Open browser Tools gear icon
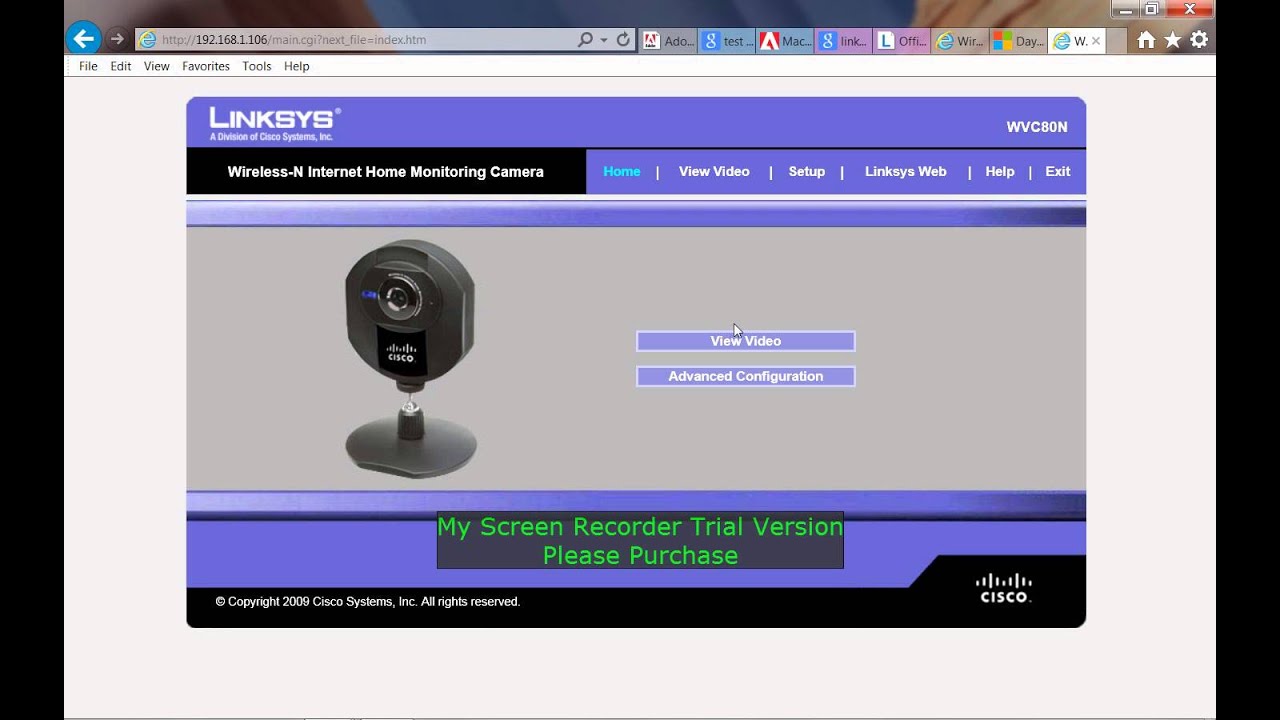 pyautogui.click(x=1199, y=40)
